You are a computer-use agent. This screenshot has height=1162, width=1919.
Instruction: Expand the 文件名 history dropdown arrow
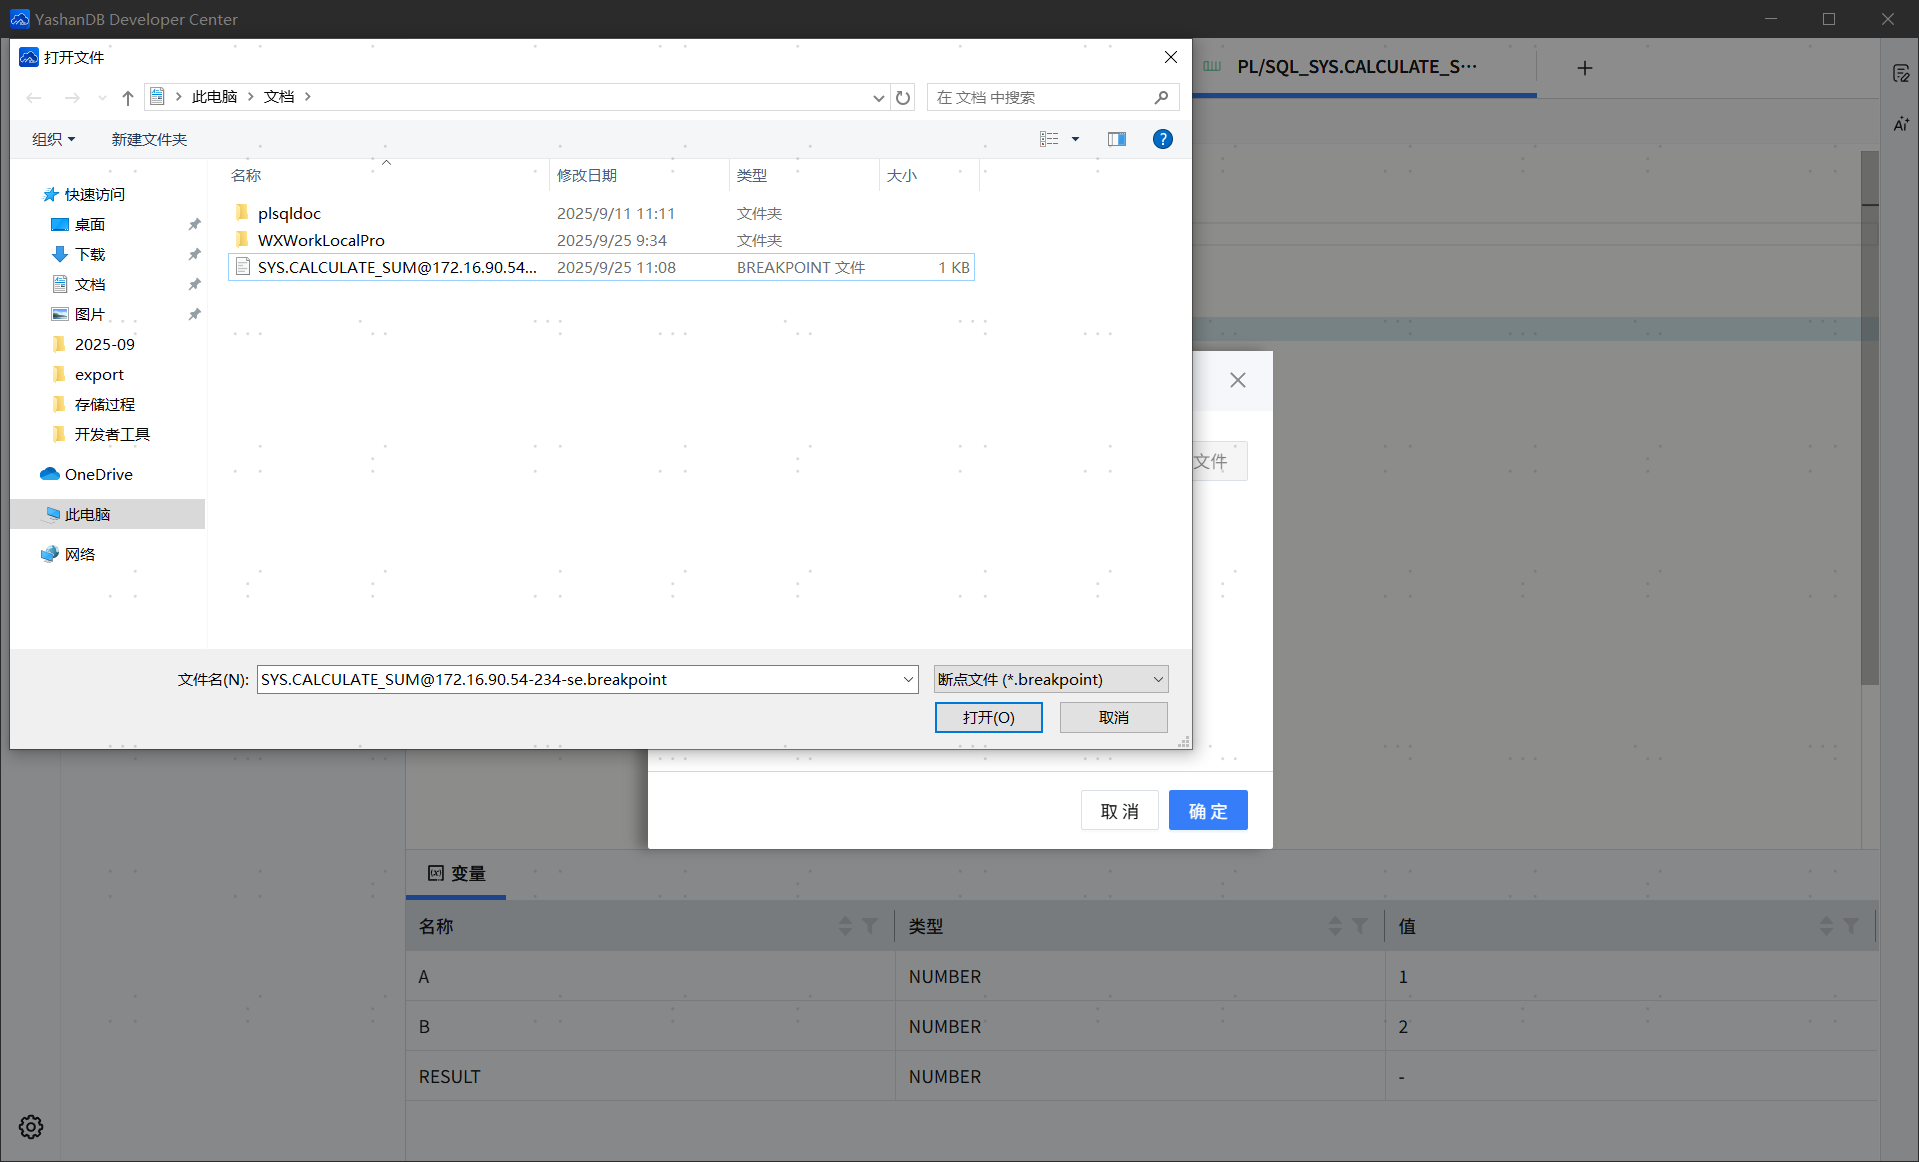click(908, 680)
